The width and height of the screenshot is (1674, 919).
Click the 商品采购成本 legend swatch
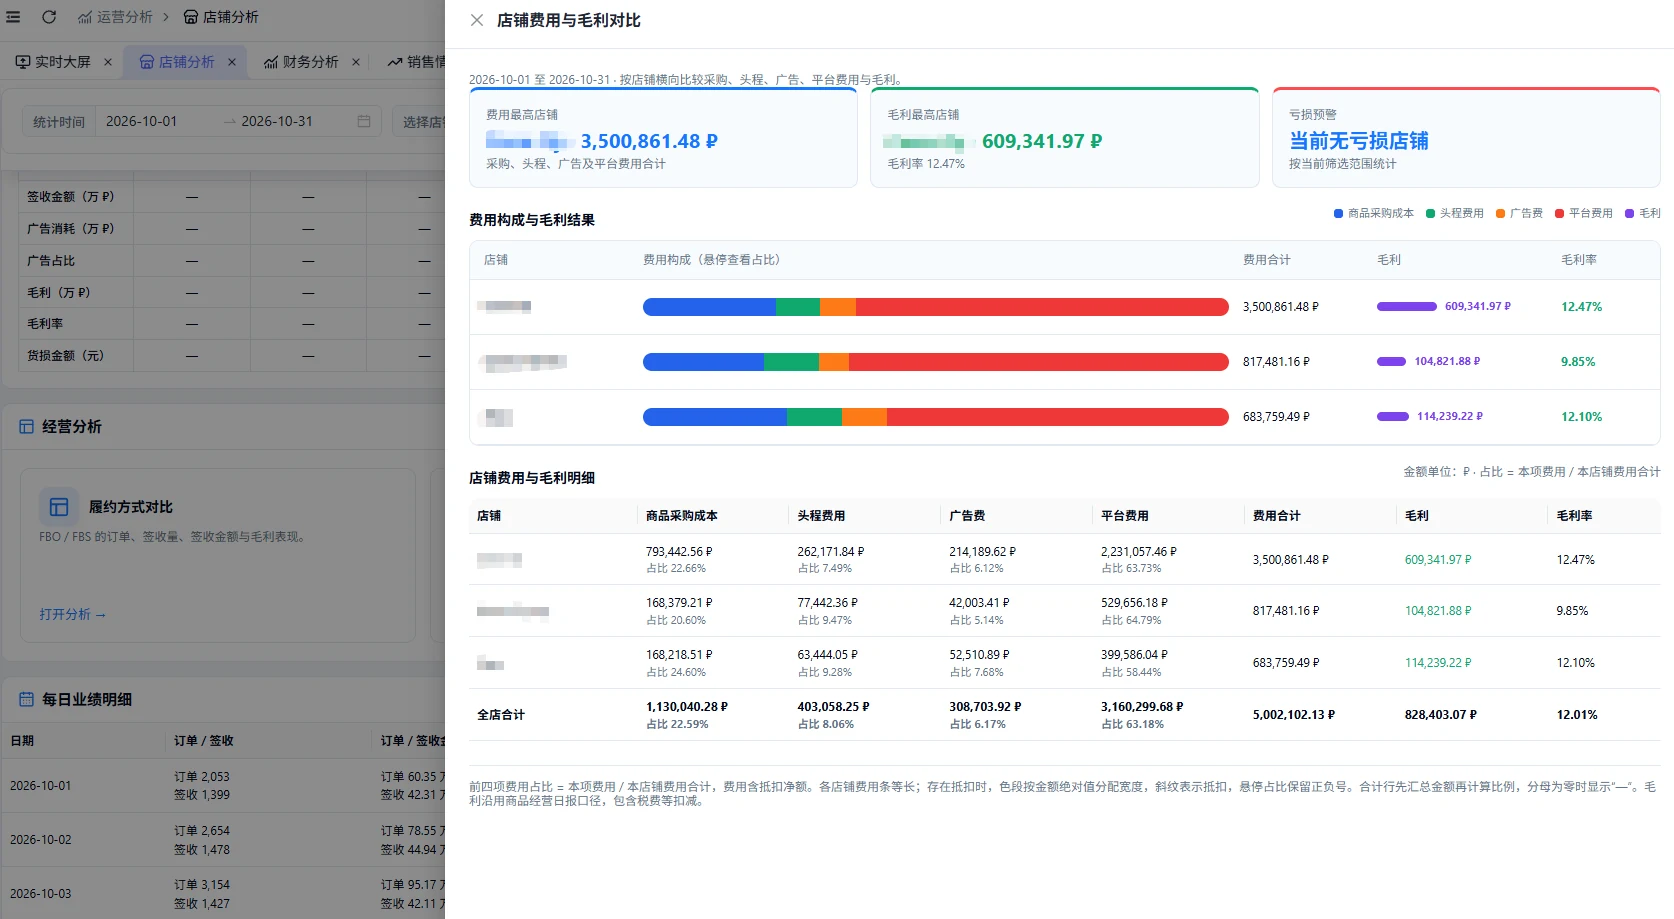coord(1338,213)
